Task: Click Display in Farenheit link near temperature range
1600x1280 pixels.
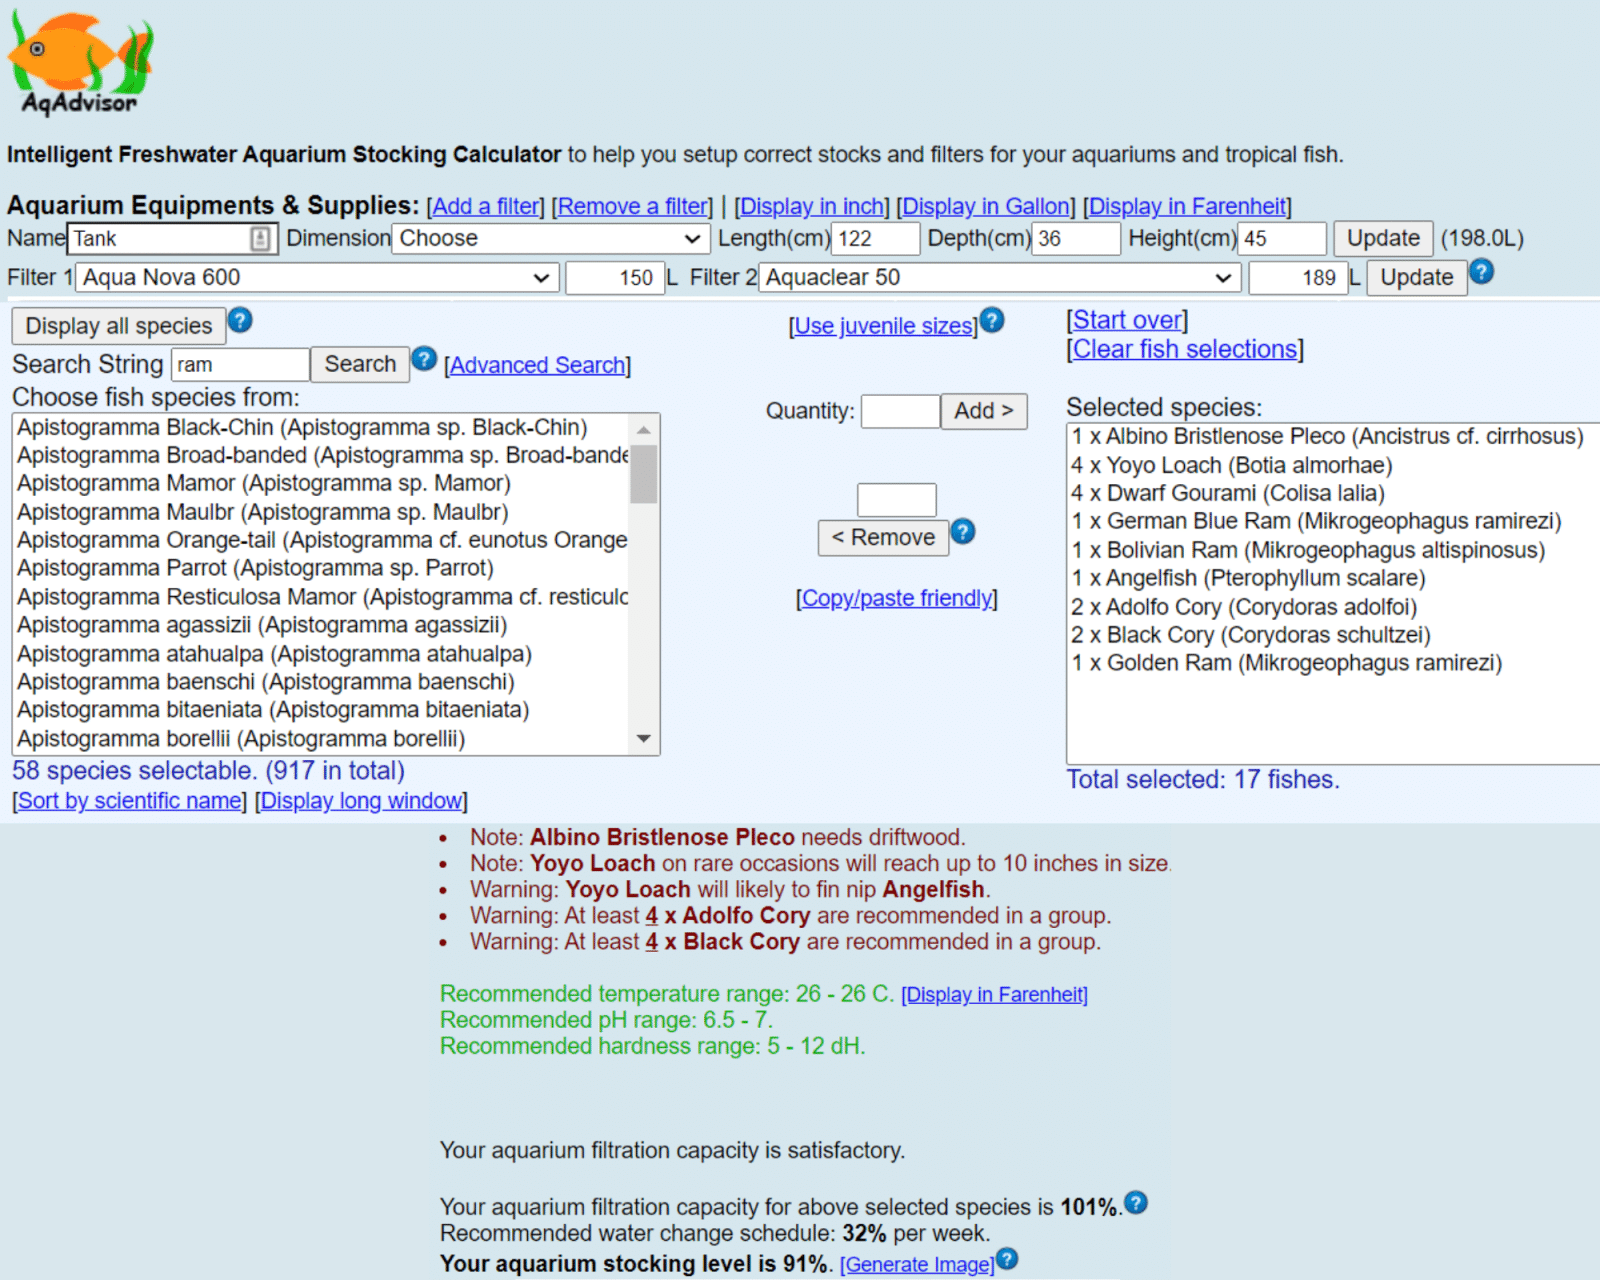Action: point(994,995)
